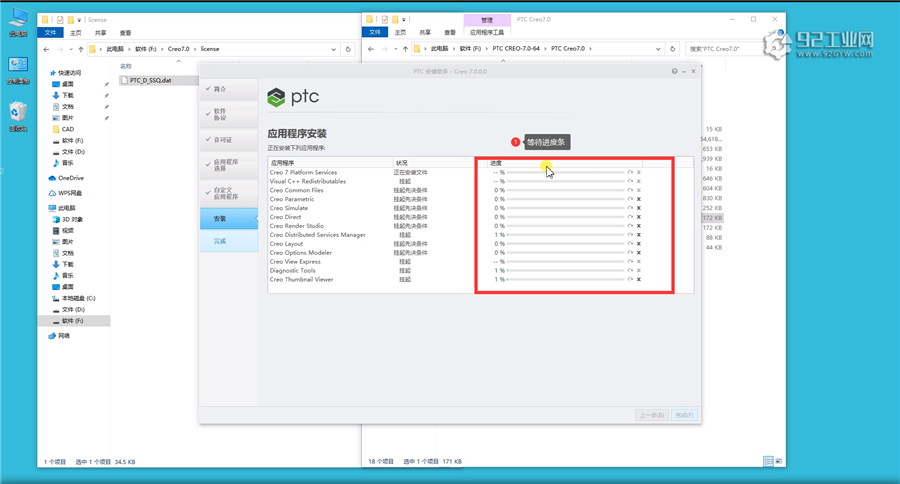Open help in the PTC installer title bar
Image resolution: width=900 pixels, height=484 pixels.
[674, 71]
